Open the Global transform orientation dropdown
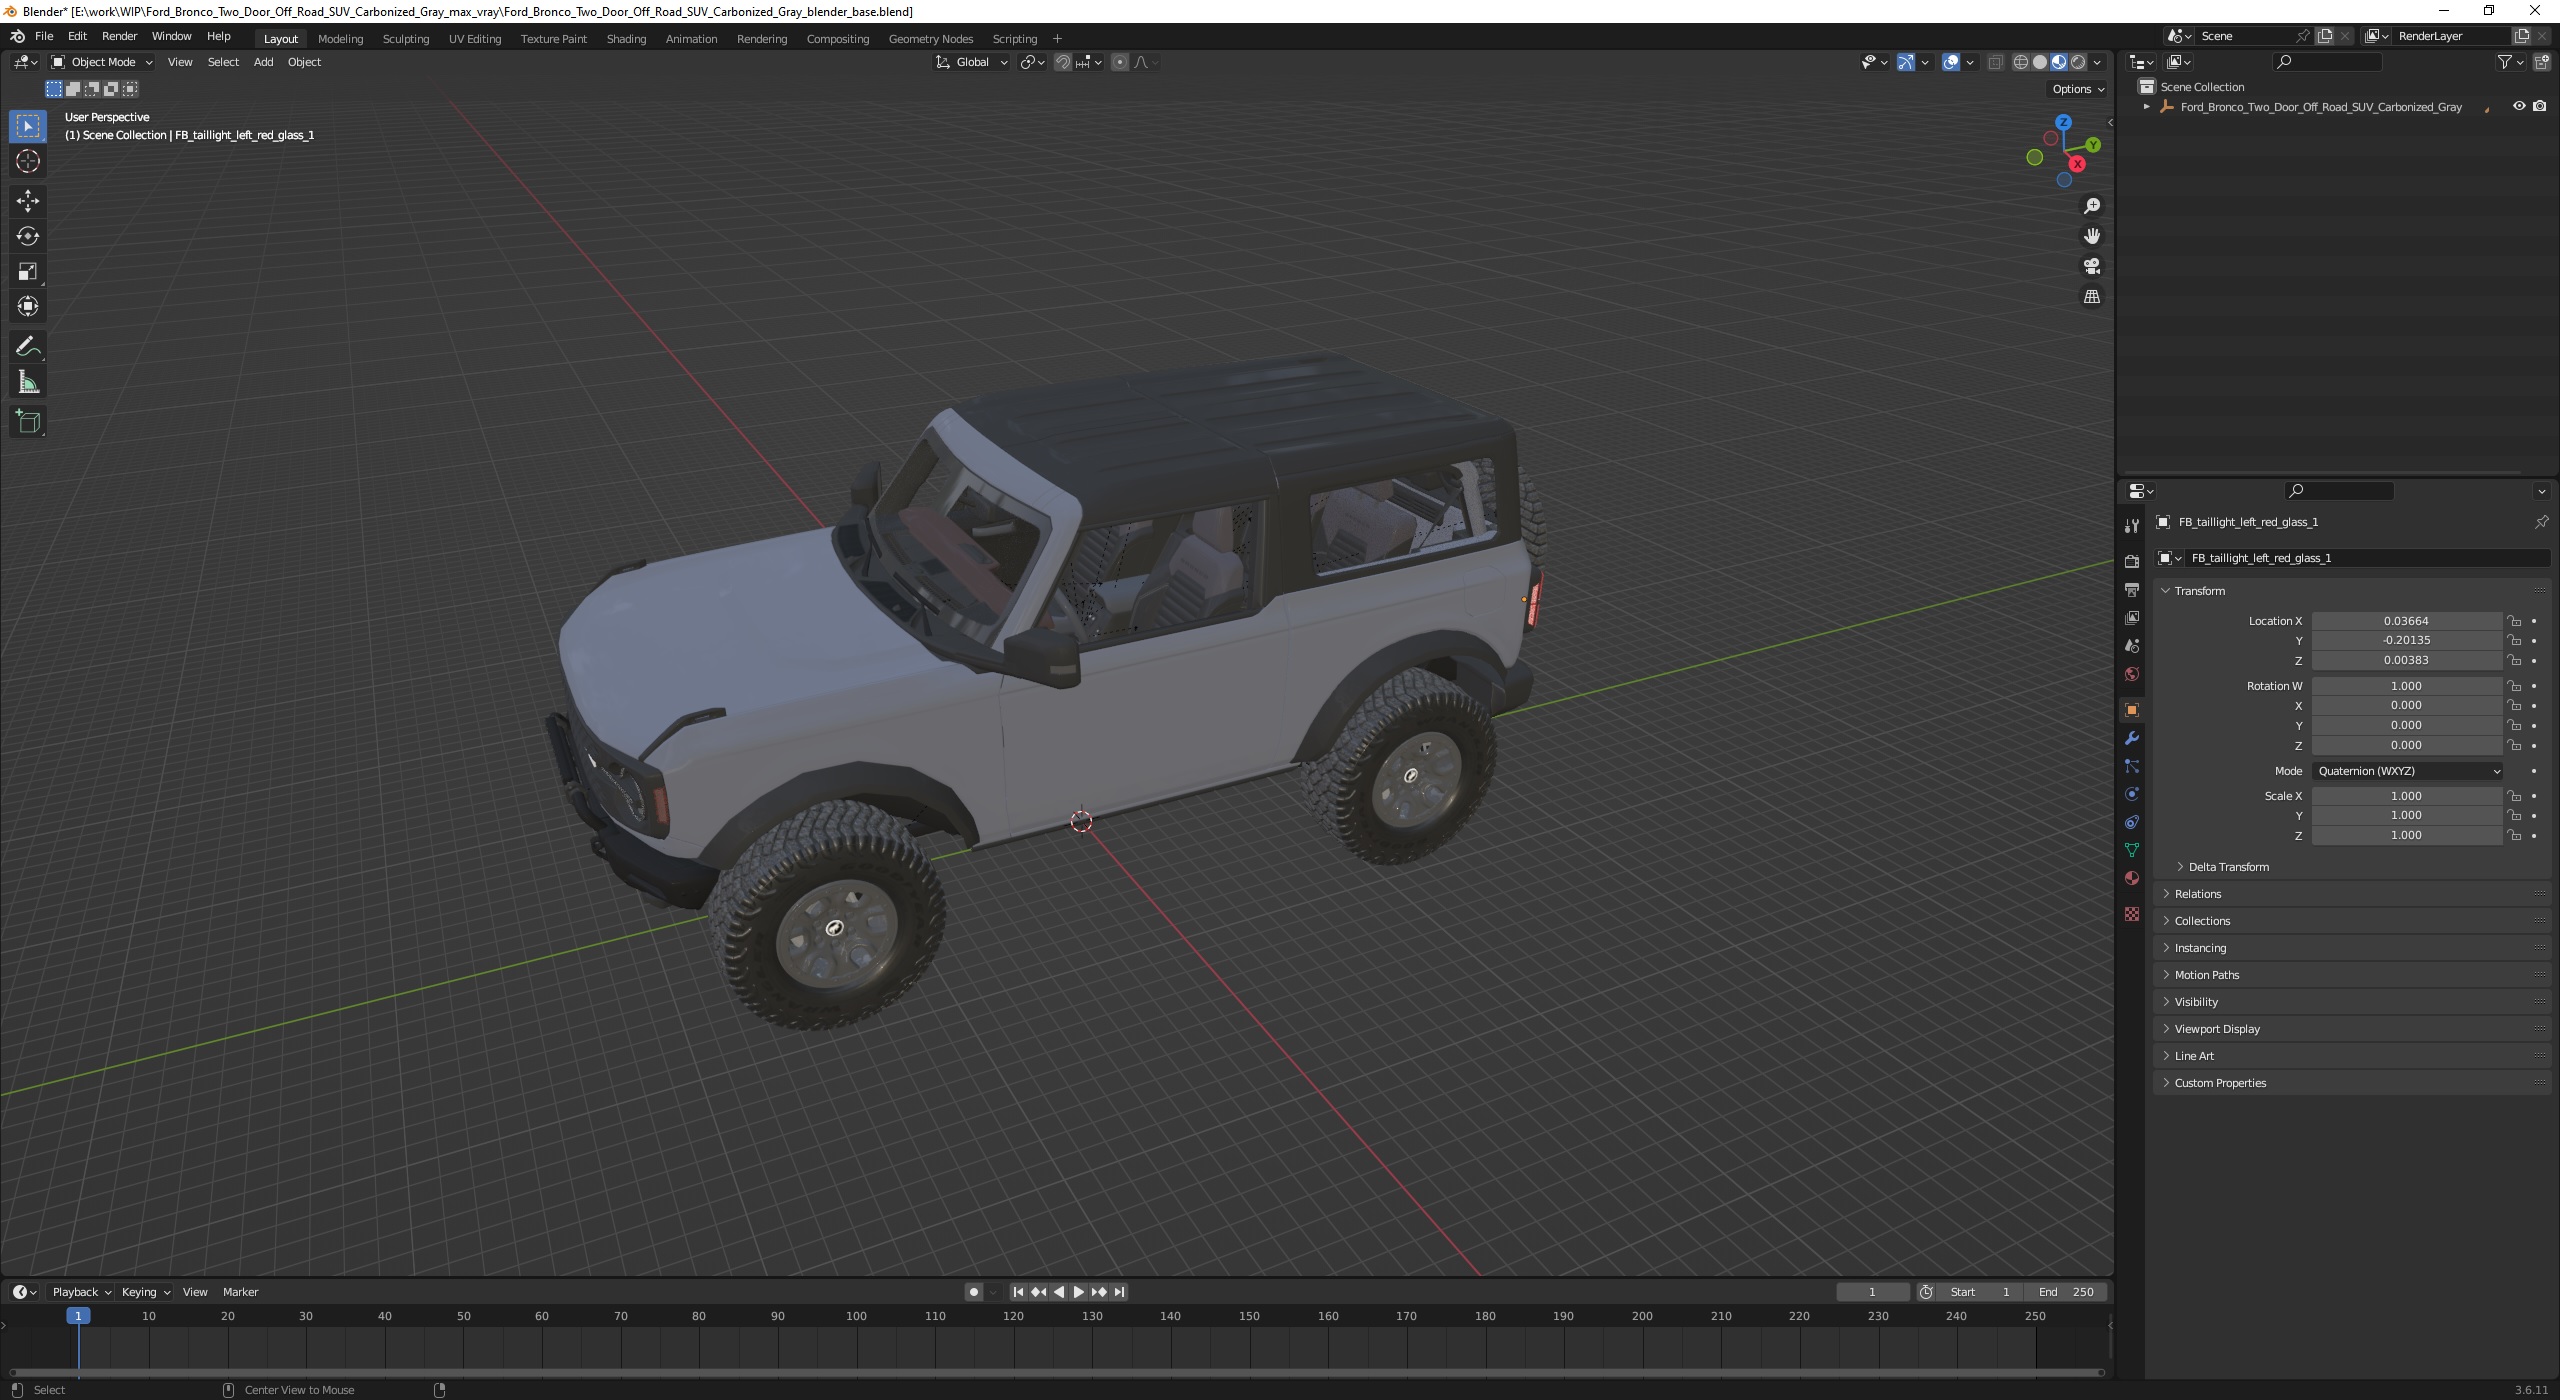This screenshot has height=1400, width=2560. pos(972,62)
